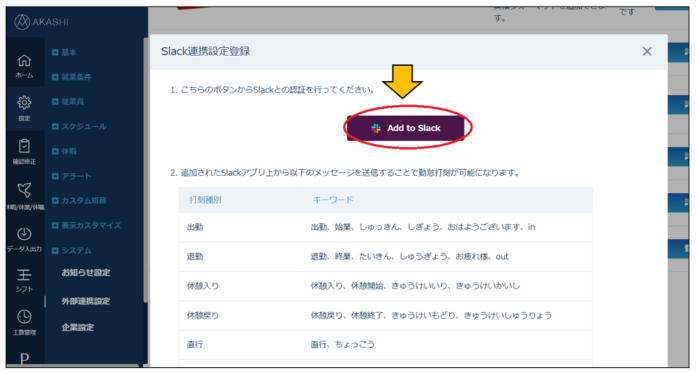Open the 確認修正 clipboard icon
This screenshot has height=373, width=696.
tap(24, 151)
